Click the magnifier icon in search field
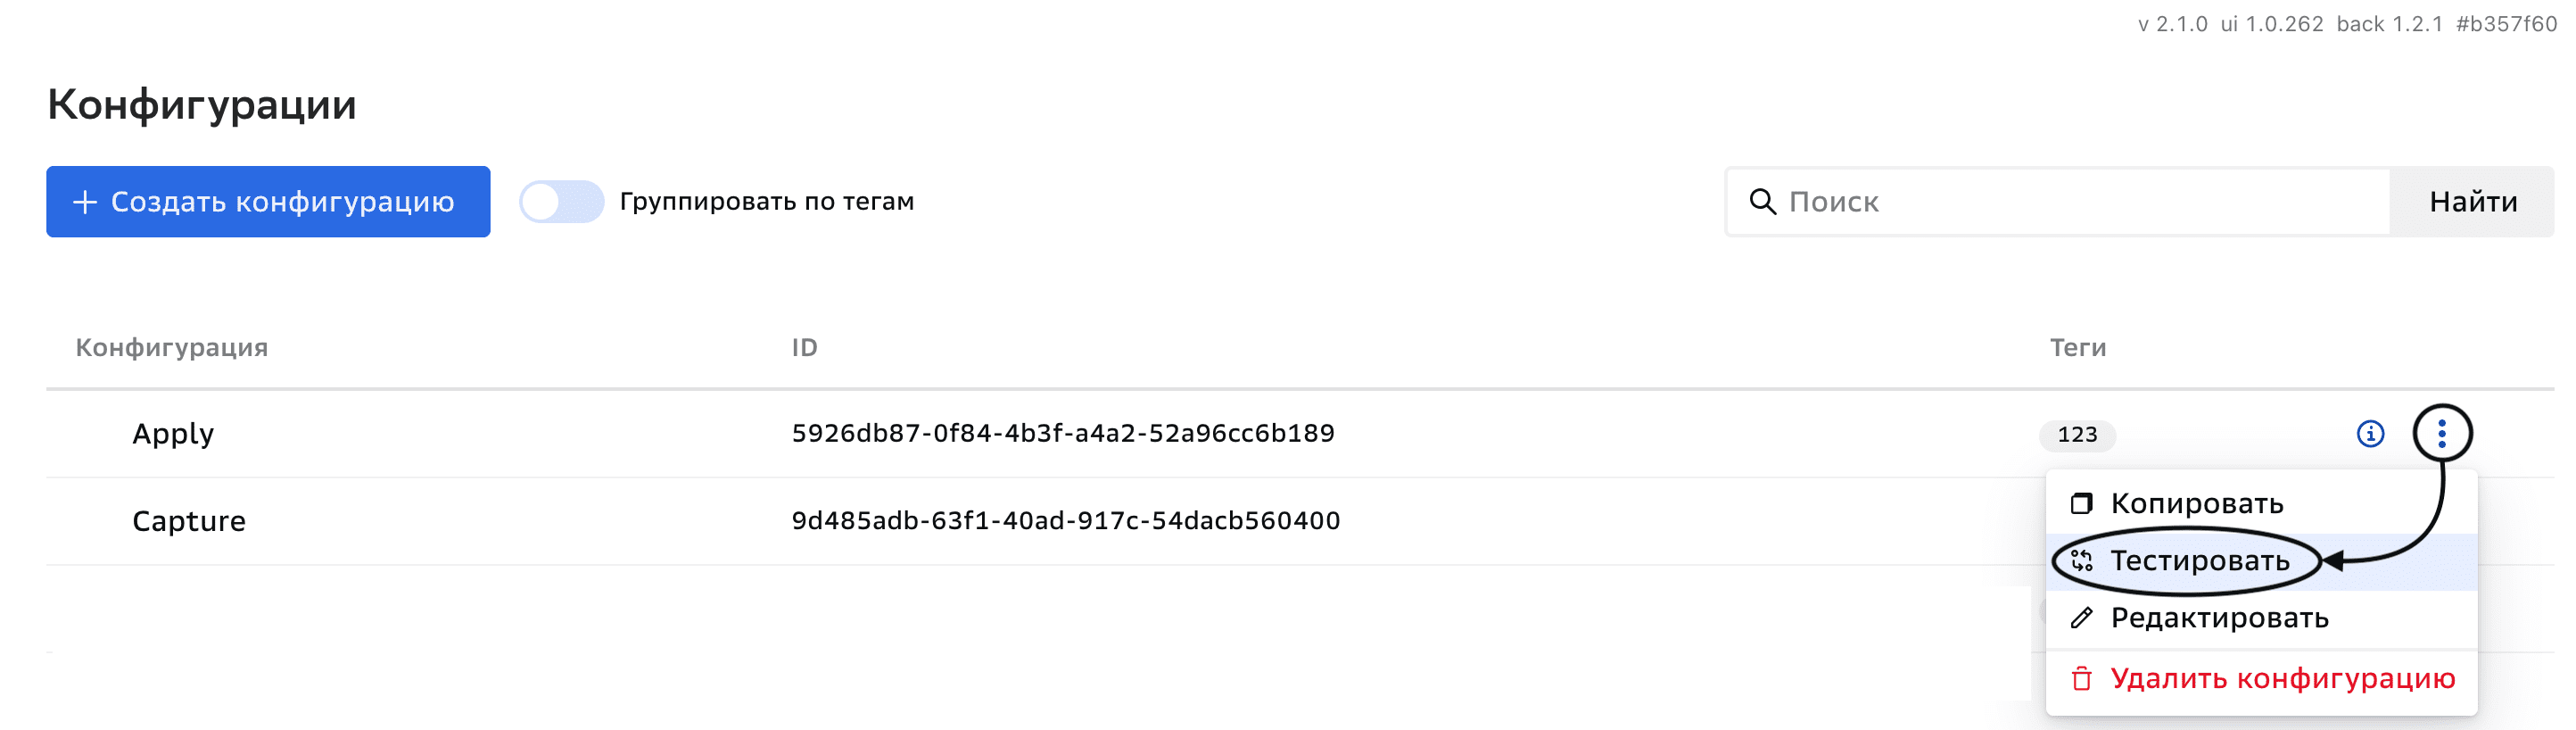This screenshot has height=730, width=2576. click(x=1762, y=202)
